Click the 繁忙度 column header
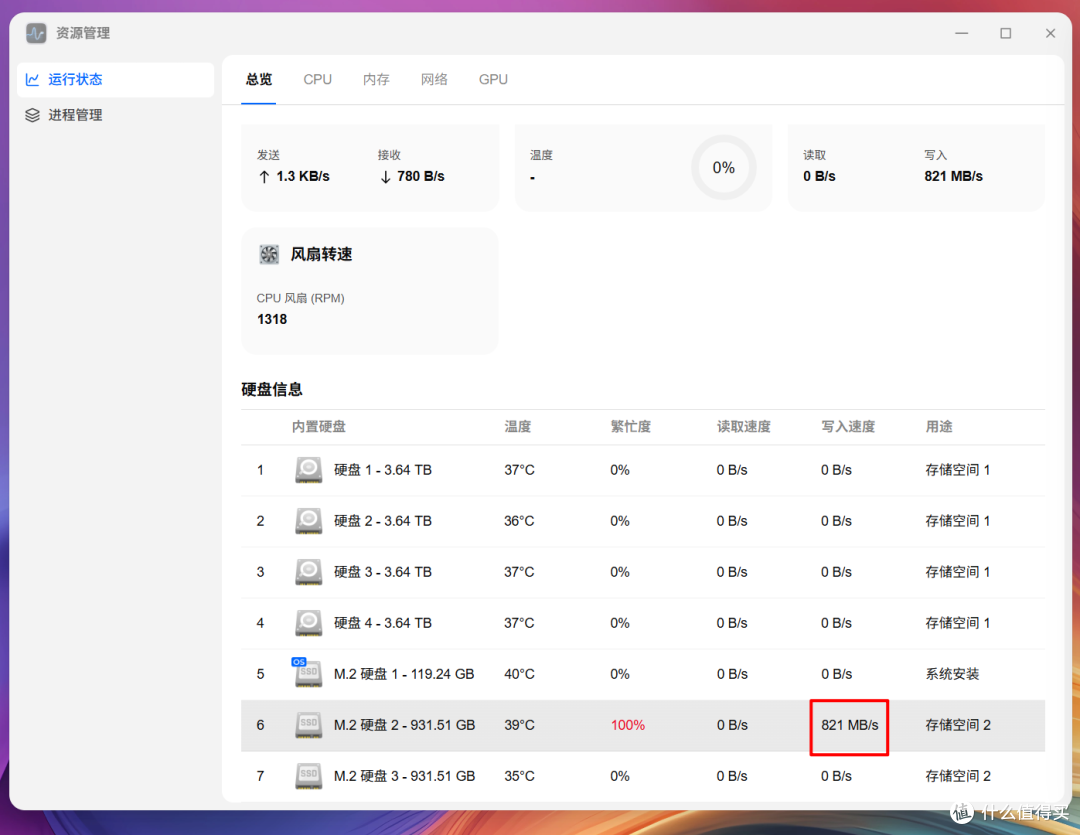The image size is (1080, 835). (x=630, y=426)
